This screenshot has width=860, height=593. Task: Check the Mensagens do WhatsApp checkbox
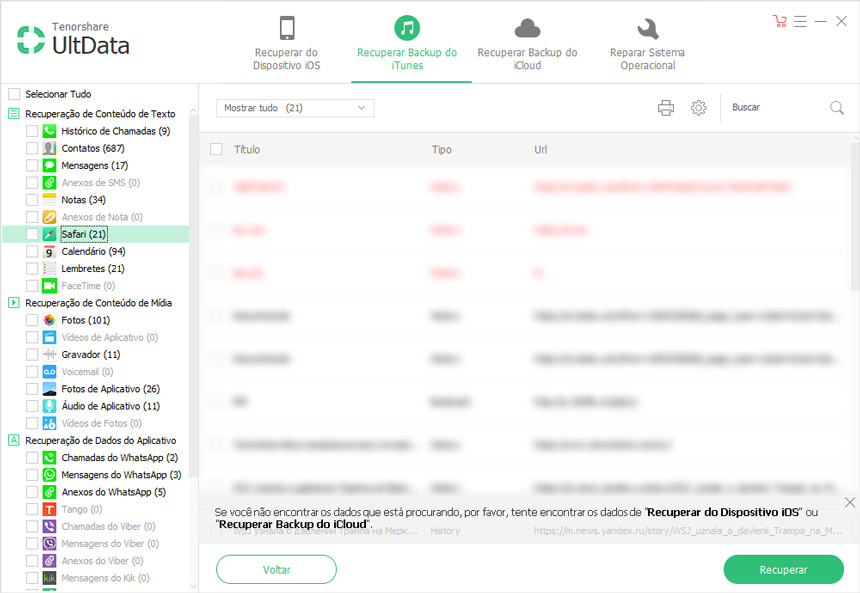[x=32, y=475]
